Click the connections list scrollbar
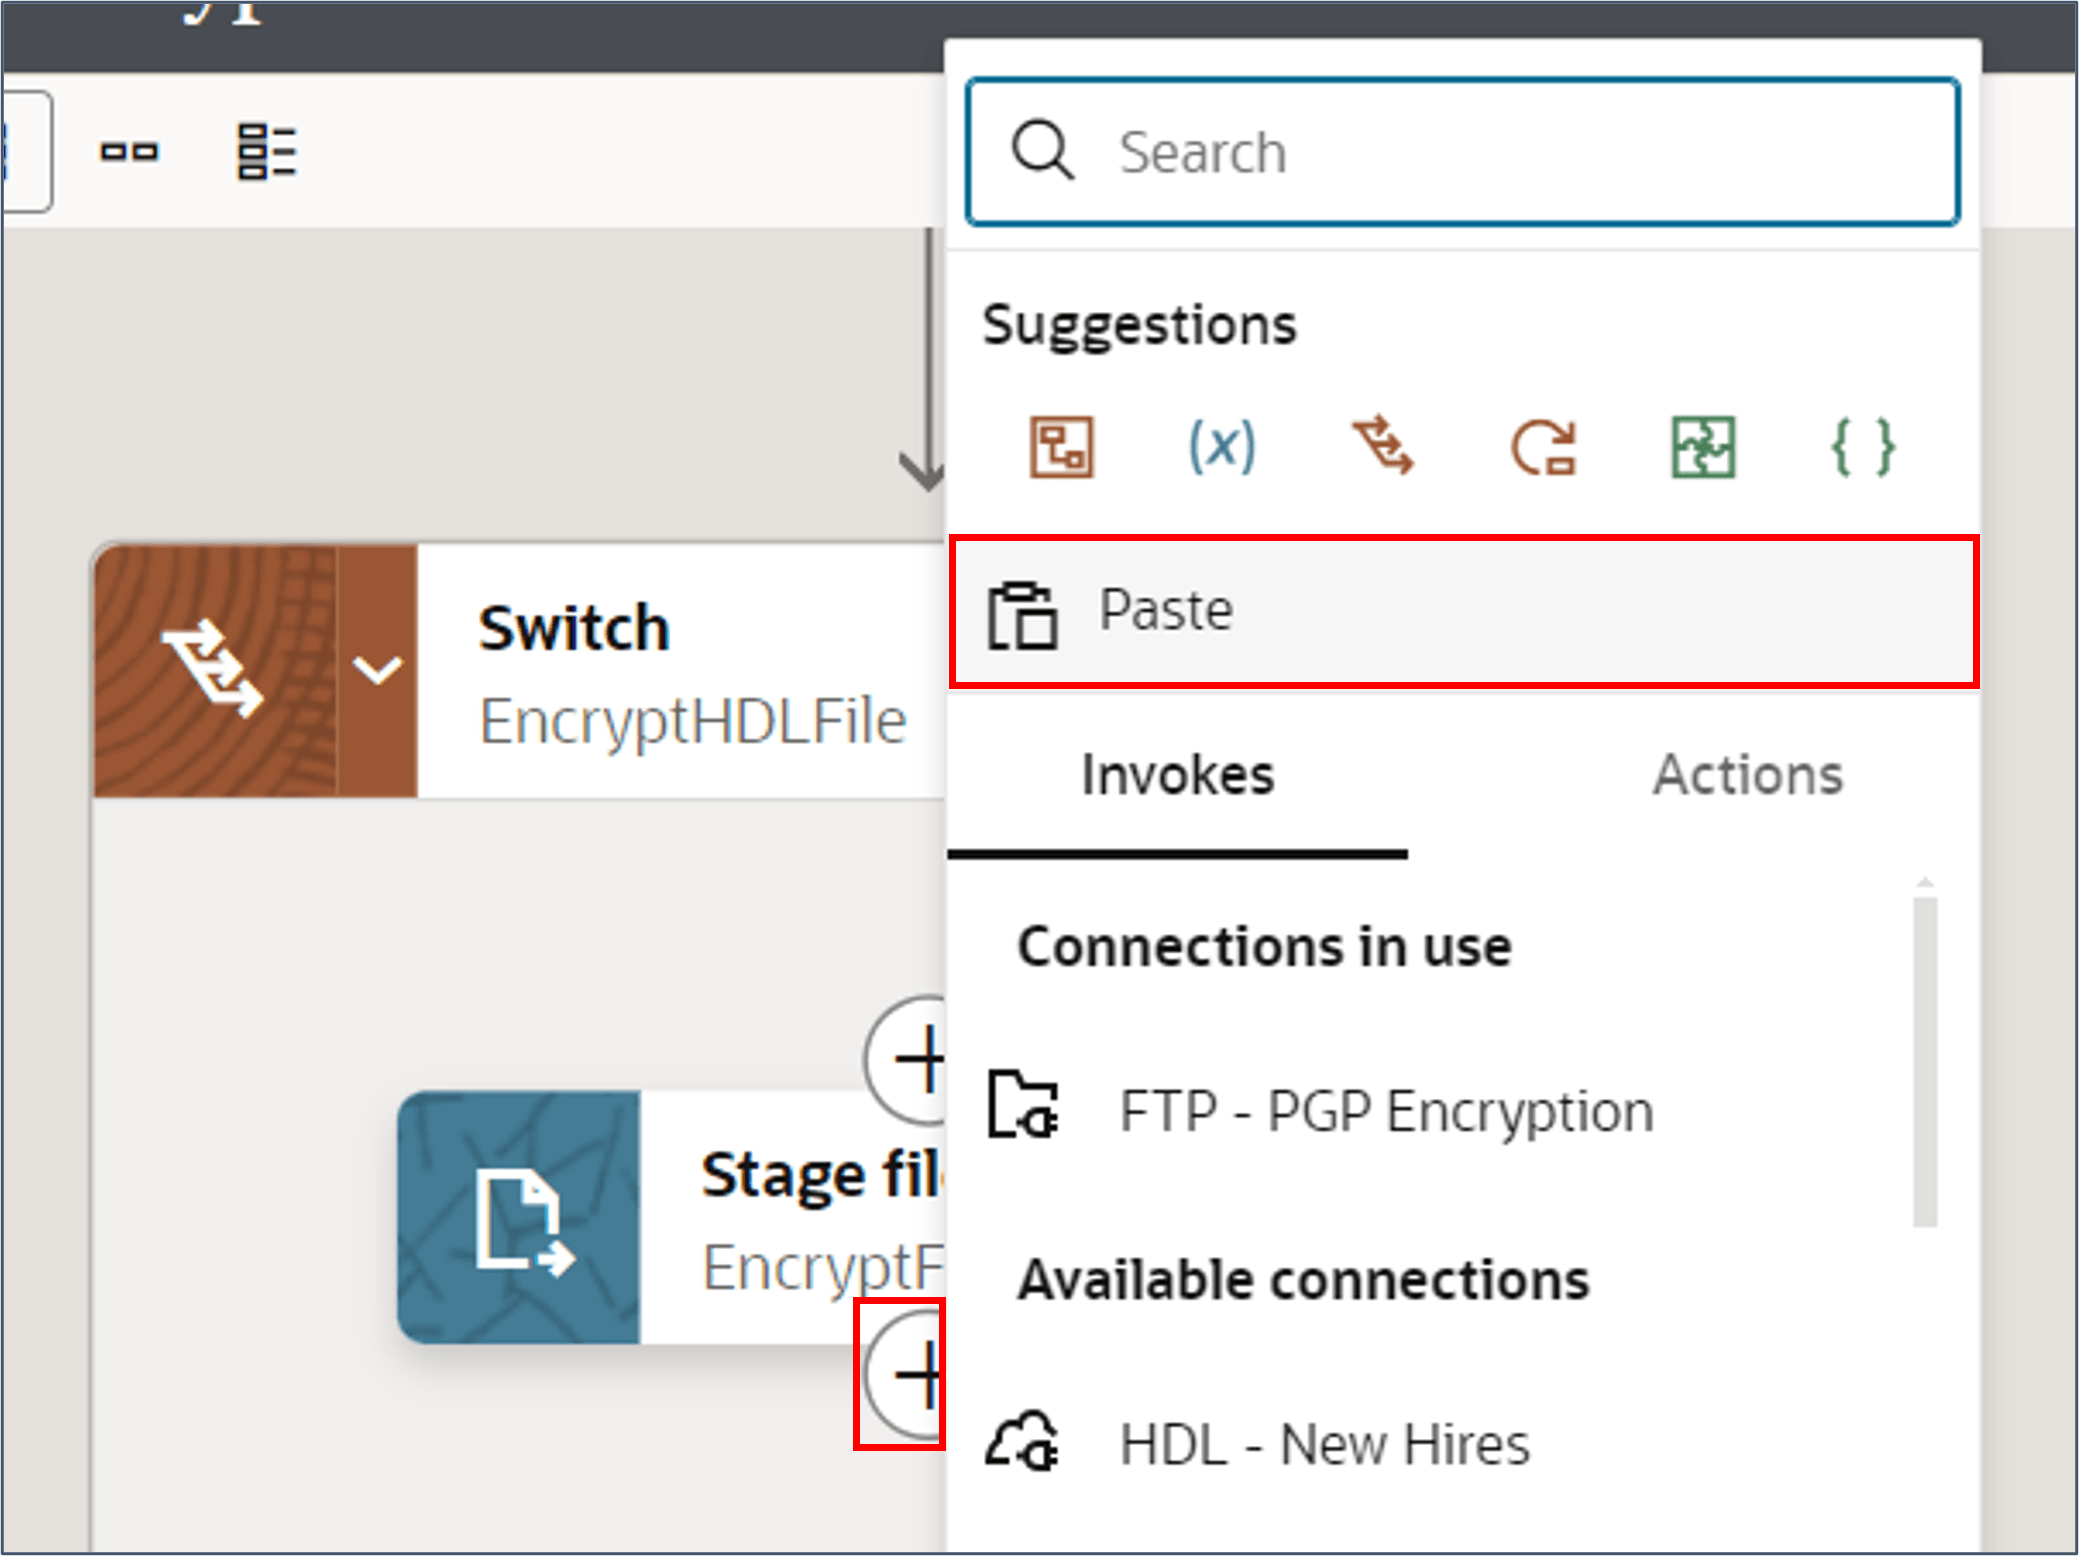The width and height of the screenshot is (2079, 1556). tap(1924, 1060)
